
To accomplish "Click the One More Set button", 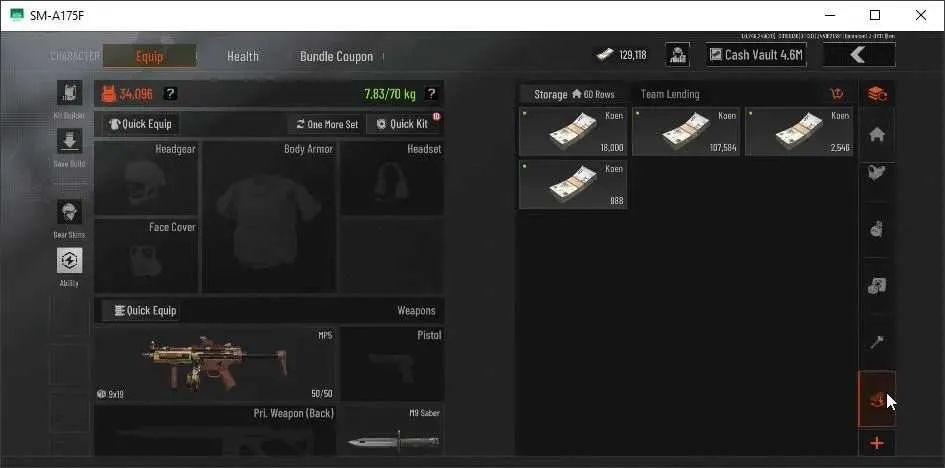I will (327, 124).
